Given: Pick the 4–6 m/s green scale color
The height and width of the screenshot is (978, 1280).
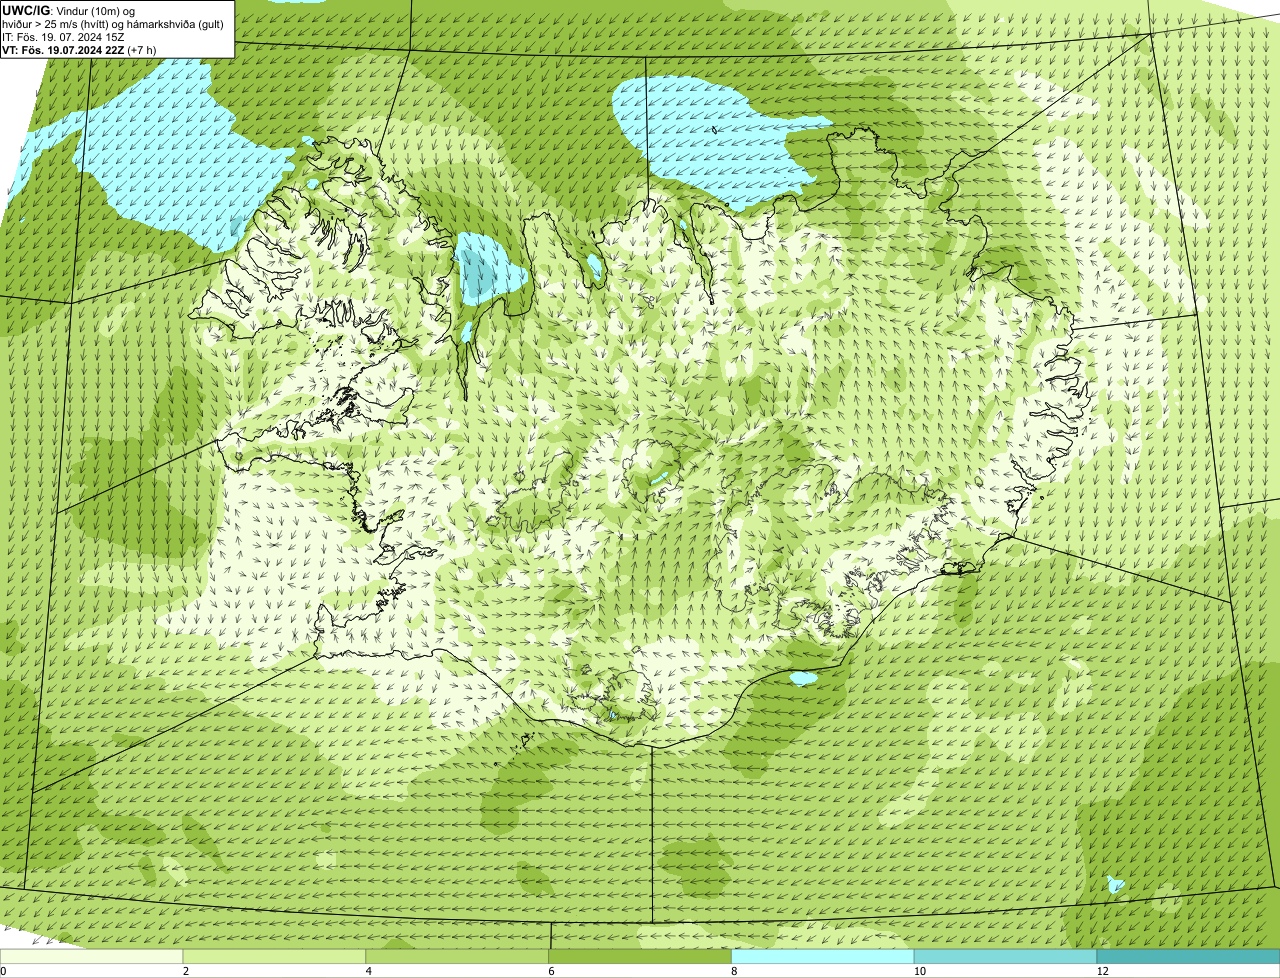Looking at the screenshot, I should click(457, 956).
